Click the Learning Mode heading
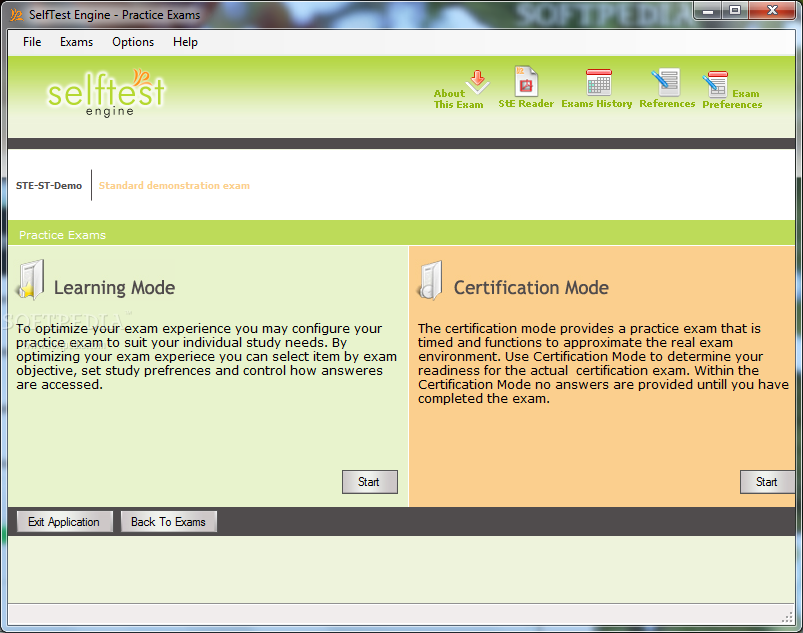The image size is (803, 633). coord(114,288)
